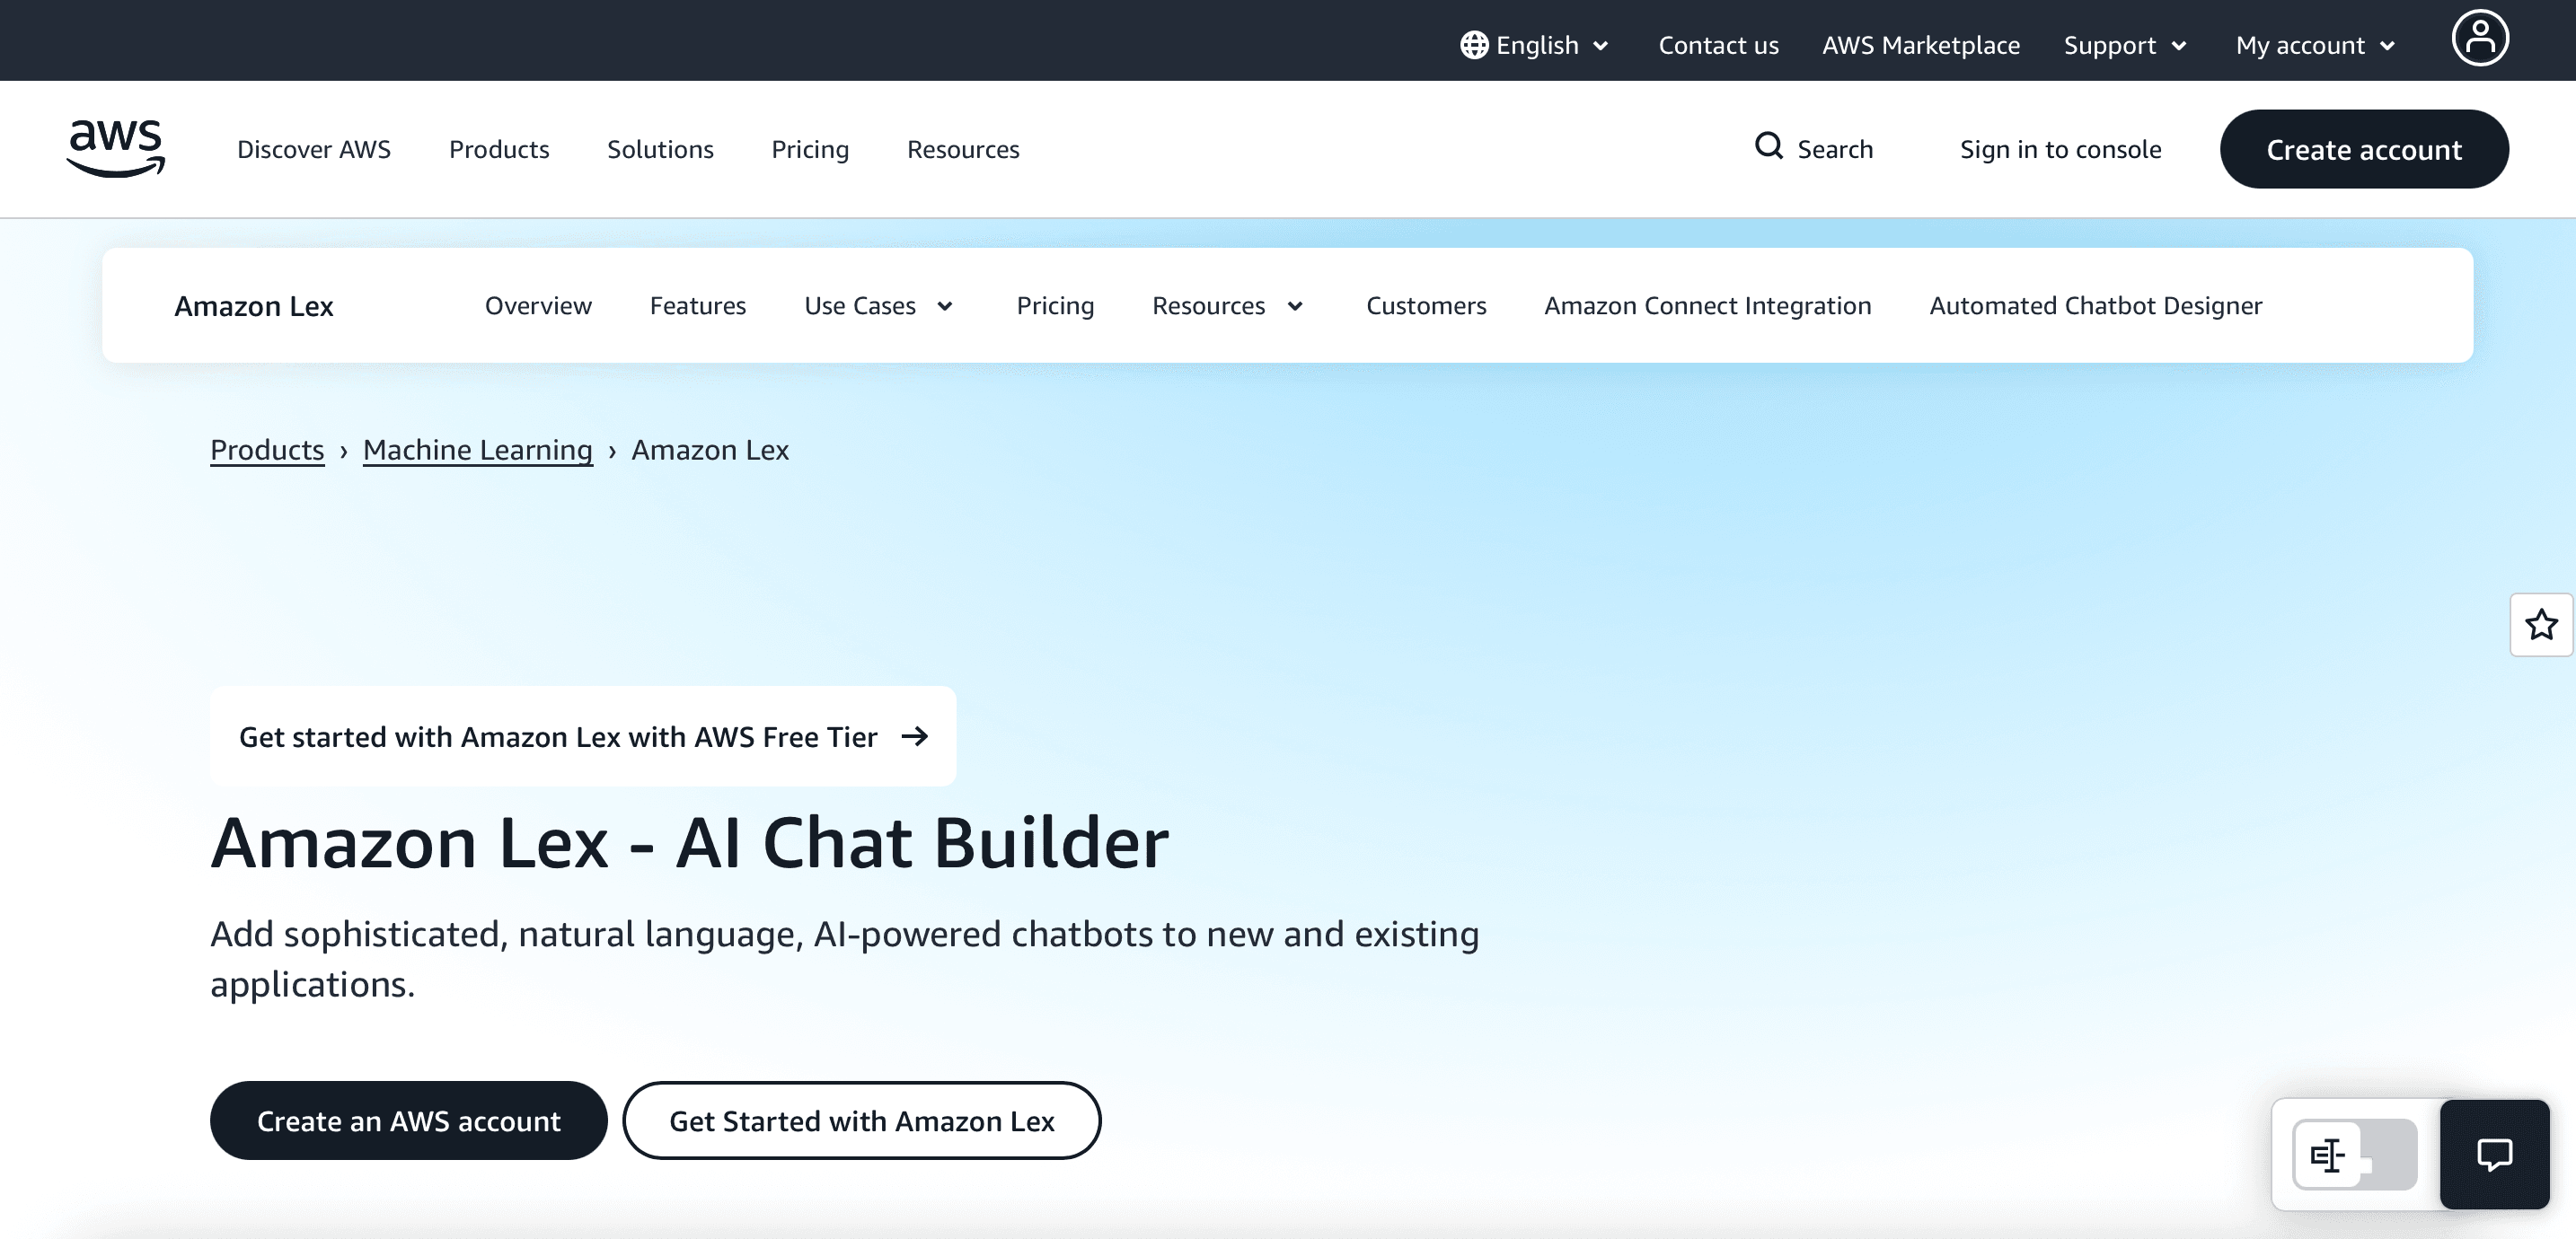Click the star bookmark icon on right edge
Screen dimensions: 2576x1239
pyautogui.click(x=2540, y=624)
